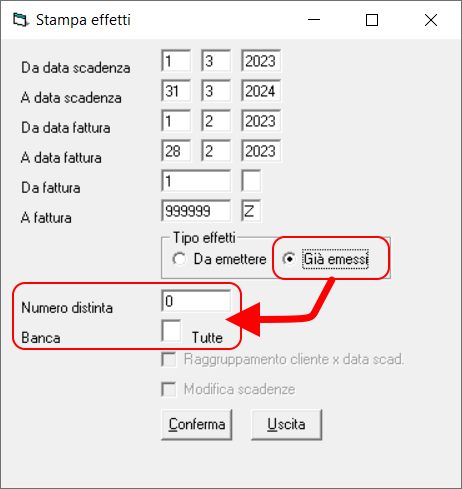Toggle the Modifica scadenze checkbox

pyautogui.click(x=169, y=389)
